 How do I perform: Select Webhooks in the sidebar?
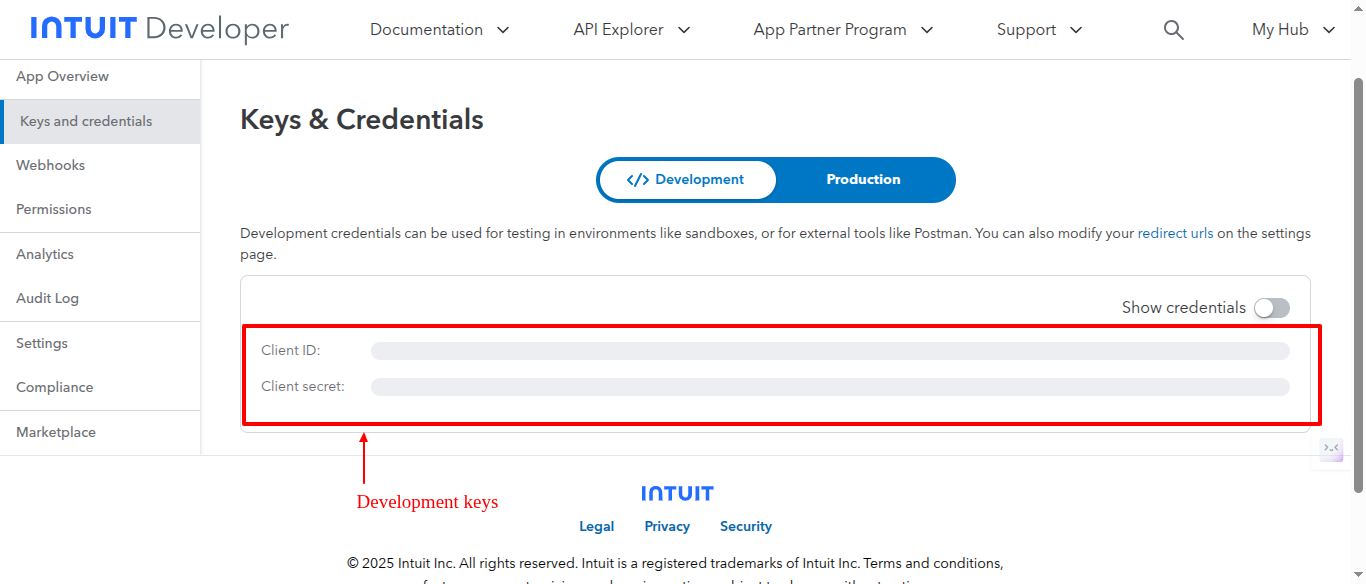click(50, 166)
